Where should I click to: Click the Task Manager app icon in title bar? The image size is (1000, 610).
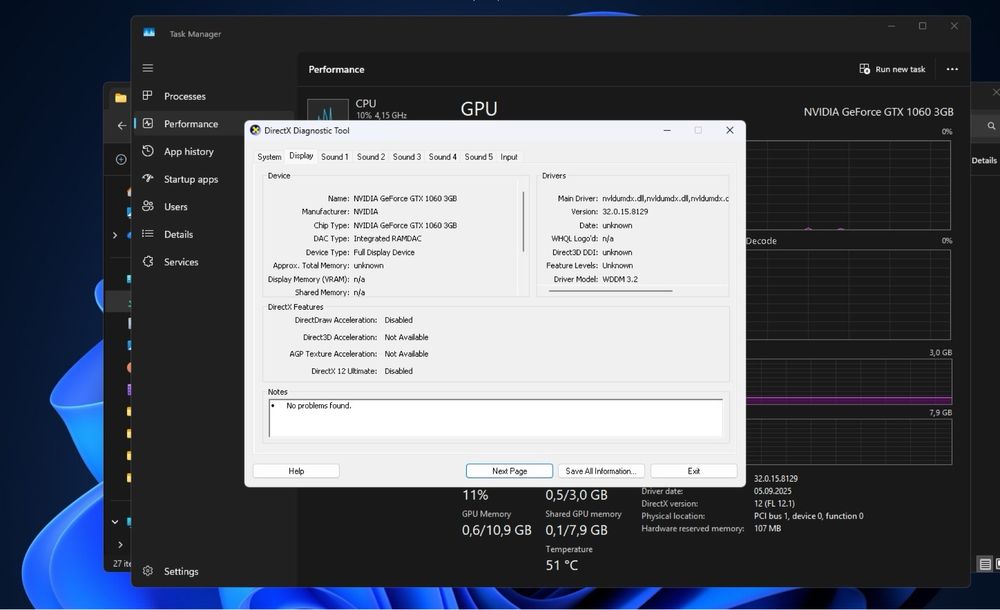point(149,33)
